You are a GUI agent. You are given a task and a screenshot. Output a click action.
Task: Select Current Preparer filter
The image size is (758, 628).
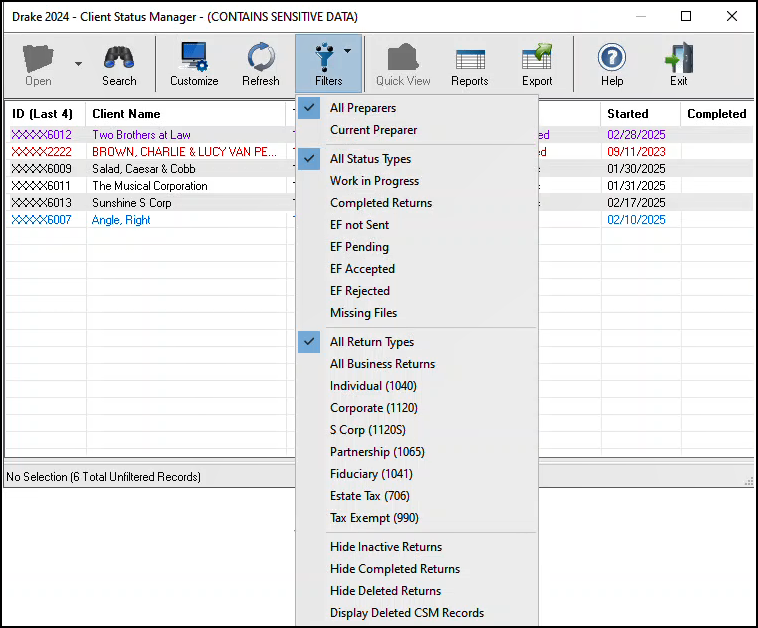[x=417, y=130]
